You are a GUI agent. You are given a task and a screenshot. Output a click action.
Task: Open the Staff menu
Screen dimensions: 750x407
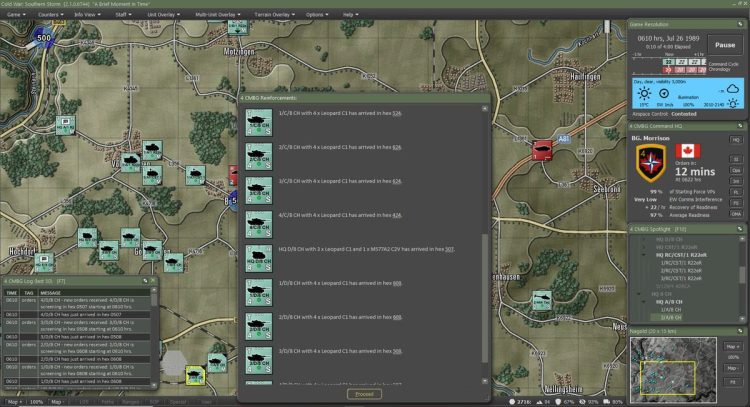tap(122, 15)
